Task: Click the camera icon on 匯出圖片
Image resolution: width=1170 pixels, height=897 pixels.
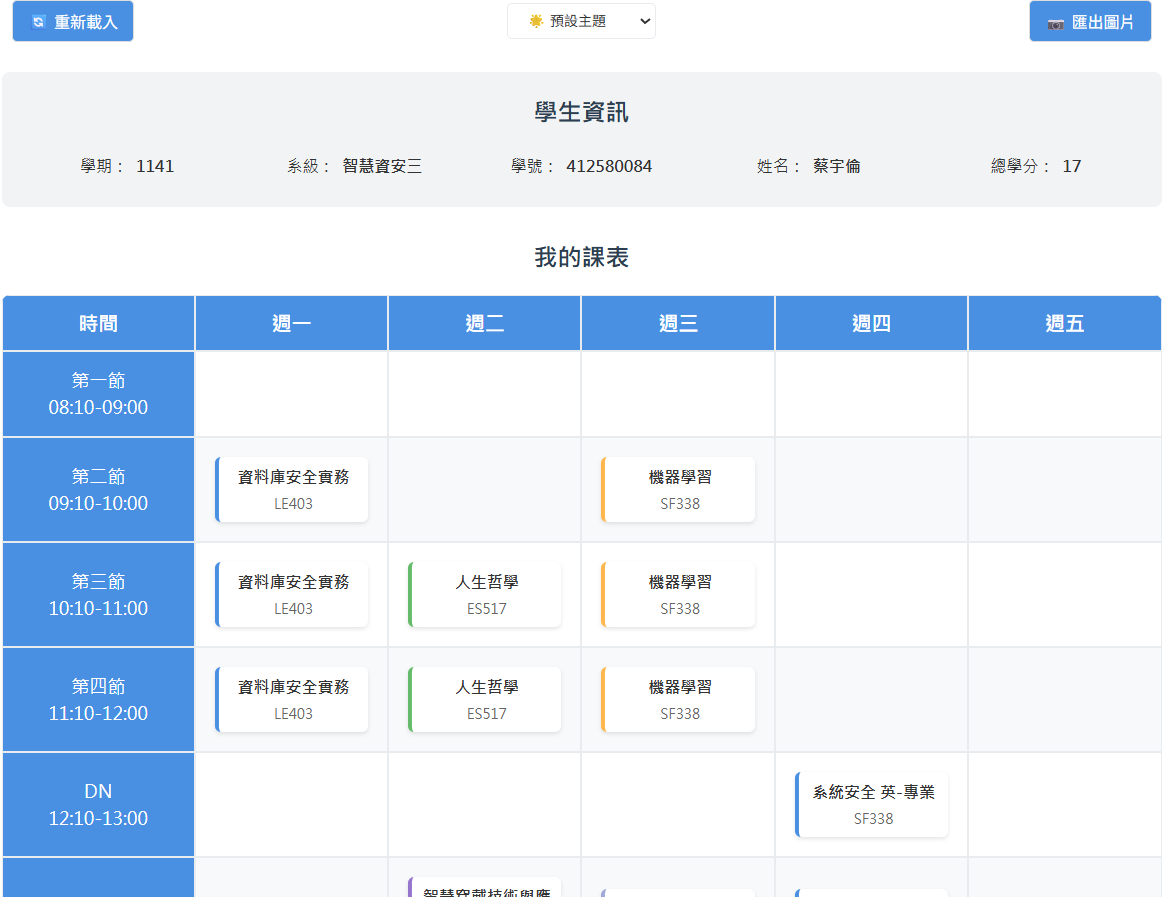Action: (x=1055, y=23)
